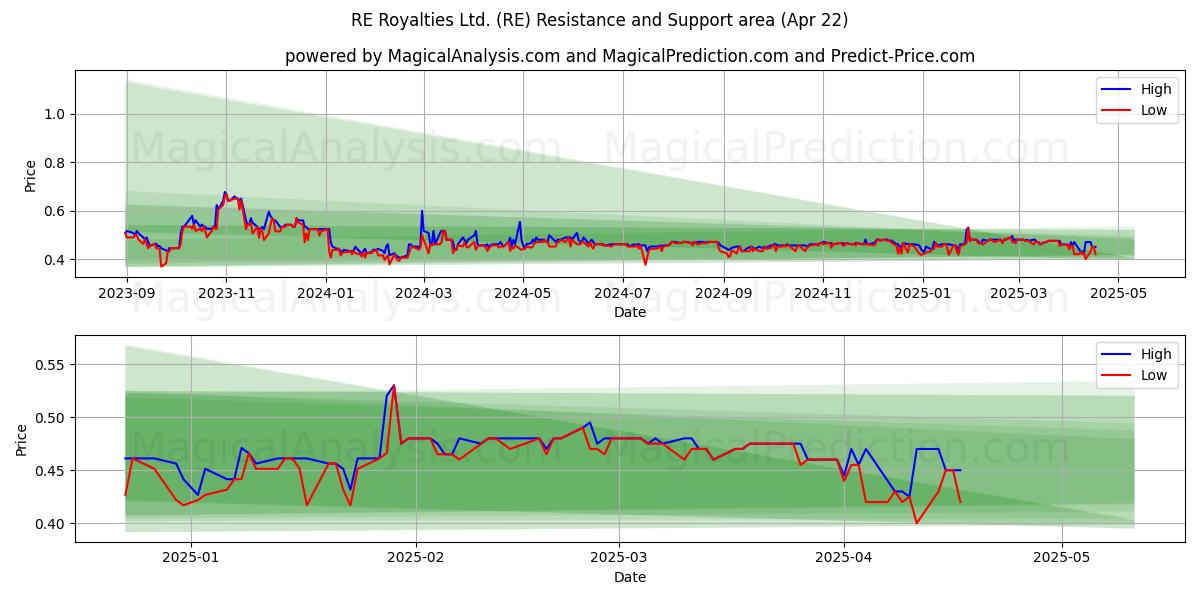
Task: Click the '0.8' price tick on top chart
Action: [x=55, y=163]
